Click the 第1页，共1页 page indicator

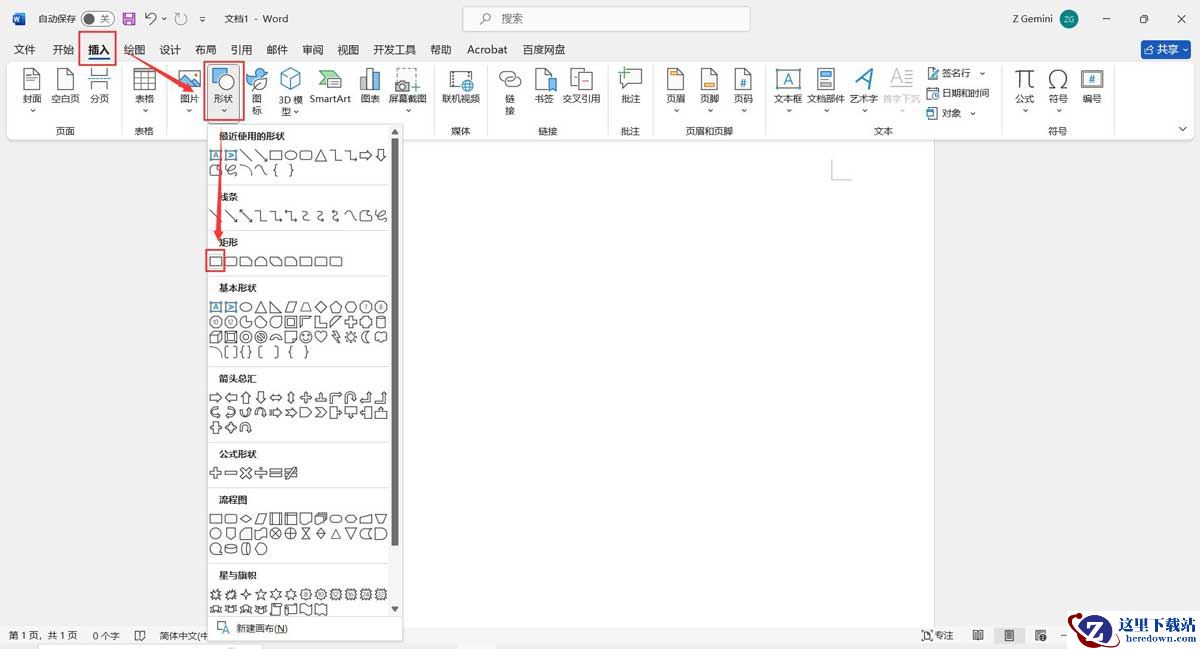[43, 636]
